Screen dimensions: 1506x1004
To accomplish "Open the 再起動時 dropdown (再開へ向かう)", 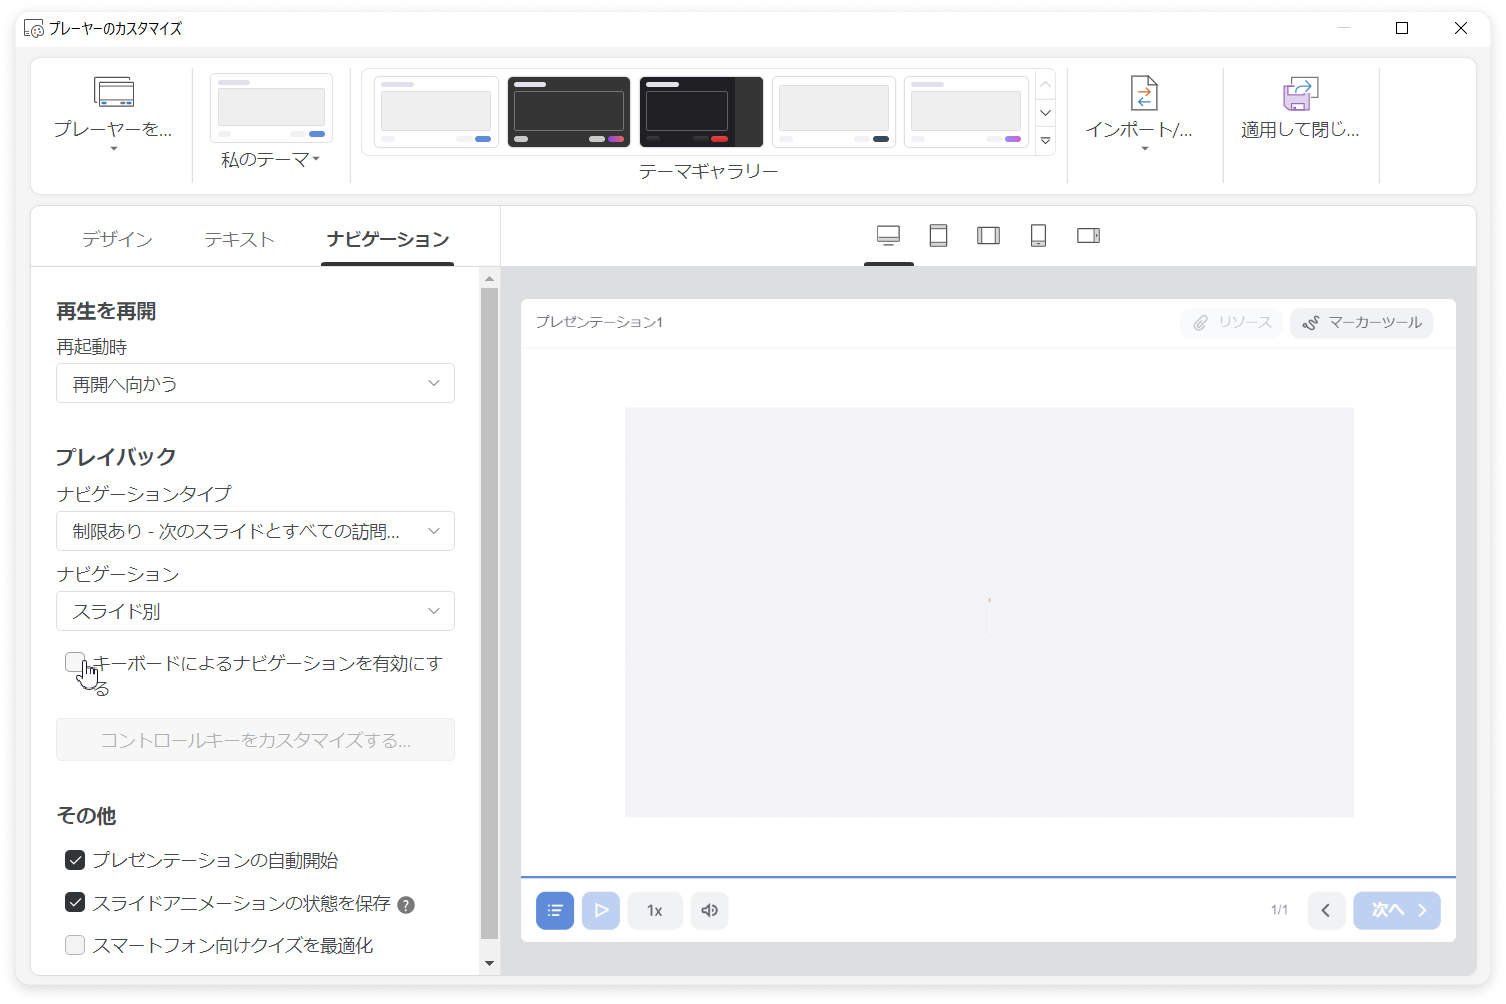I will pos(255,383).
